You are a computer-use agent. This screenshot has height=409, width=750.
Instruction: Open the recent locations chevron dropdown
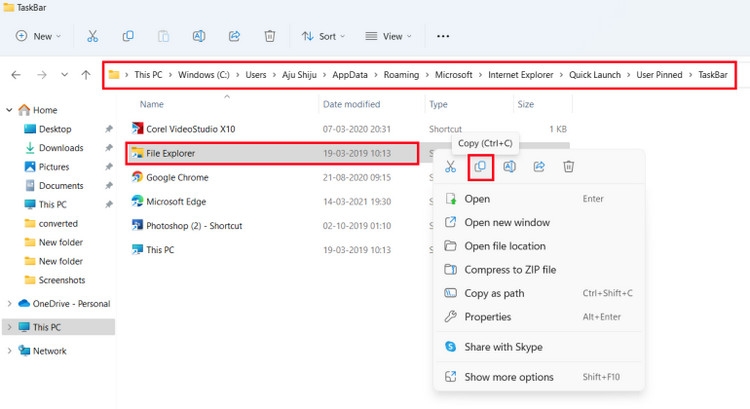(x=64, y=75)
